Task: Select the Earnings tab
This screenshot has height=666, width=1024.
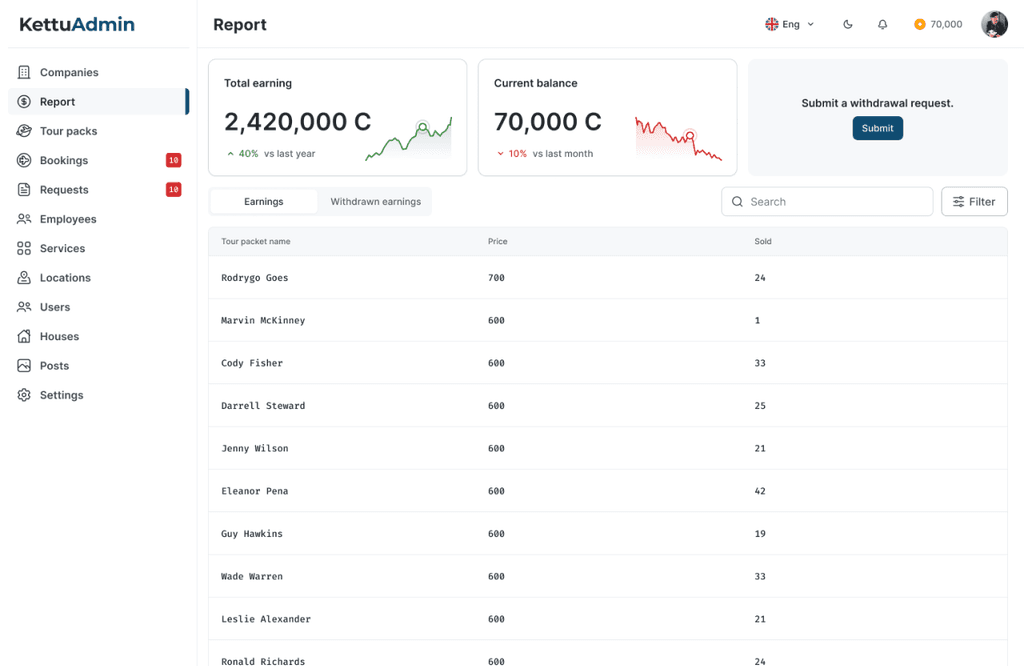Action: [264, 202]
